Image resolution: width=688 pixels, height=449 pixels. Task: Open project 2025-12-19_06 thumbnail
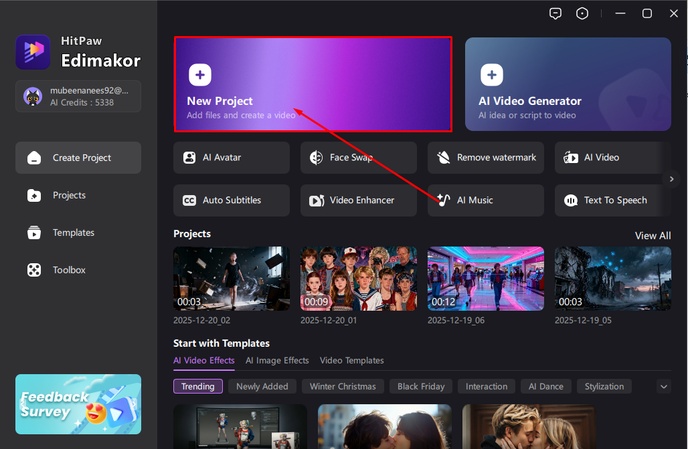point(485,279)
